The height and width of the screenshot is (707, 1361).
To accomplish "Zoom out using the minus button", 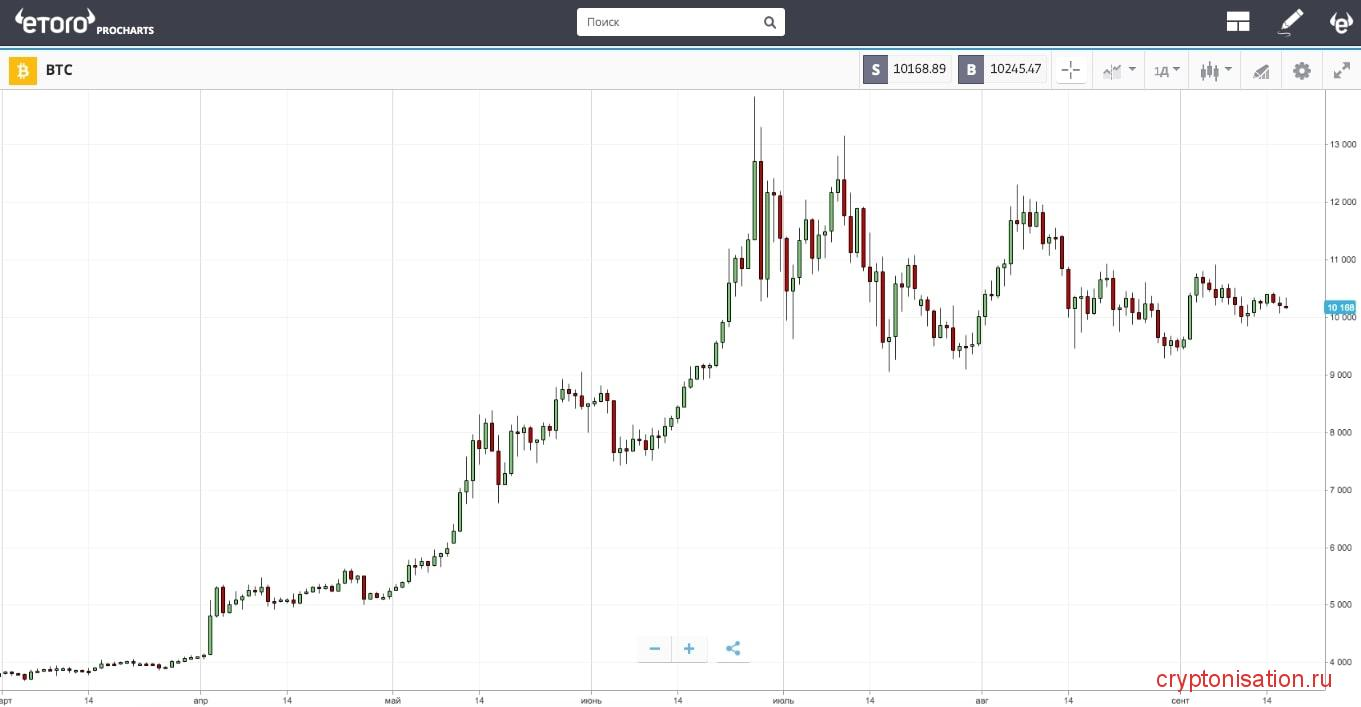I will pyautogui.click(x=654, y=648).
